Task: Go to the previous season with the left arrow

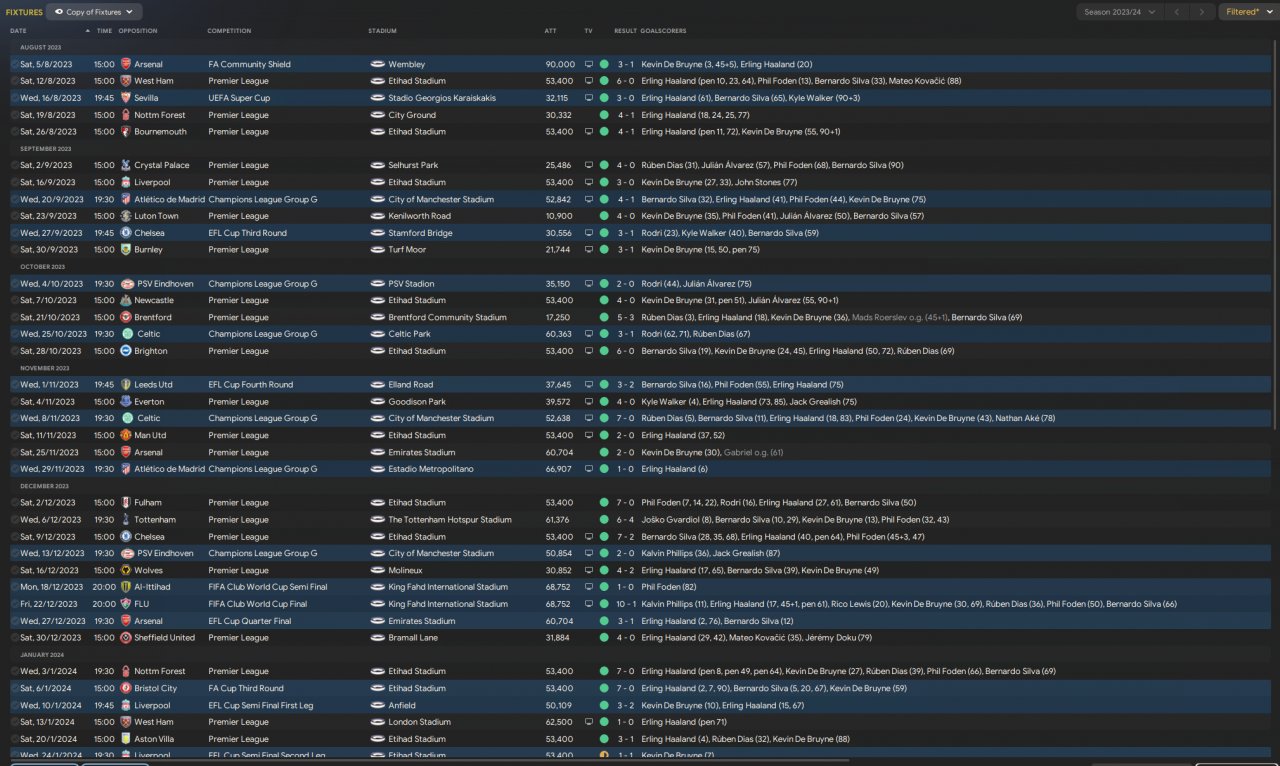Action: (1177, 12)
